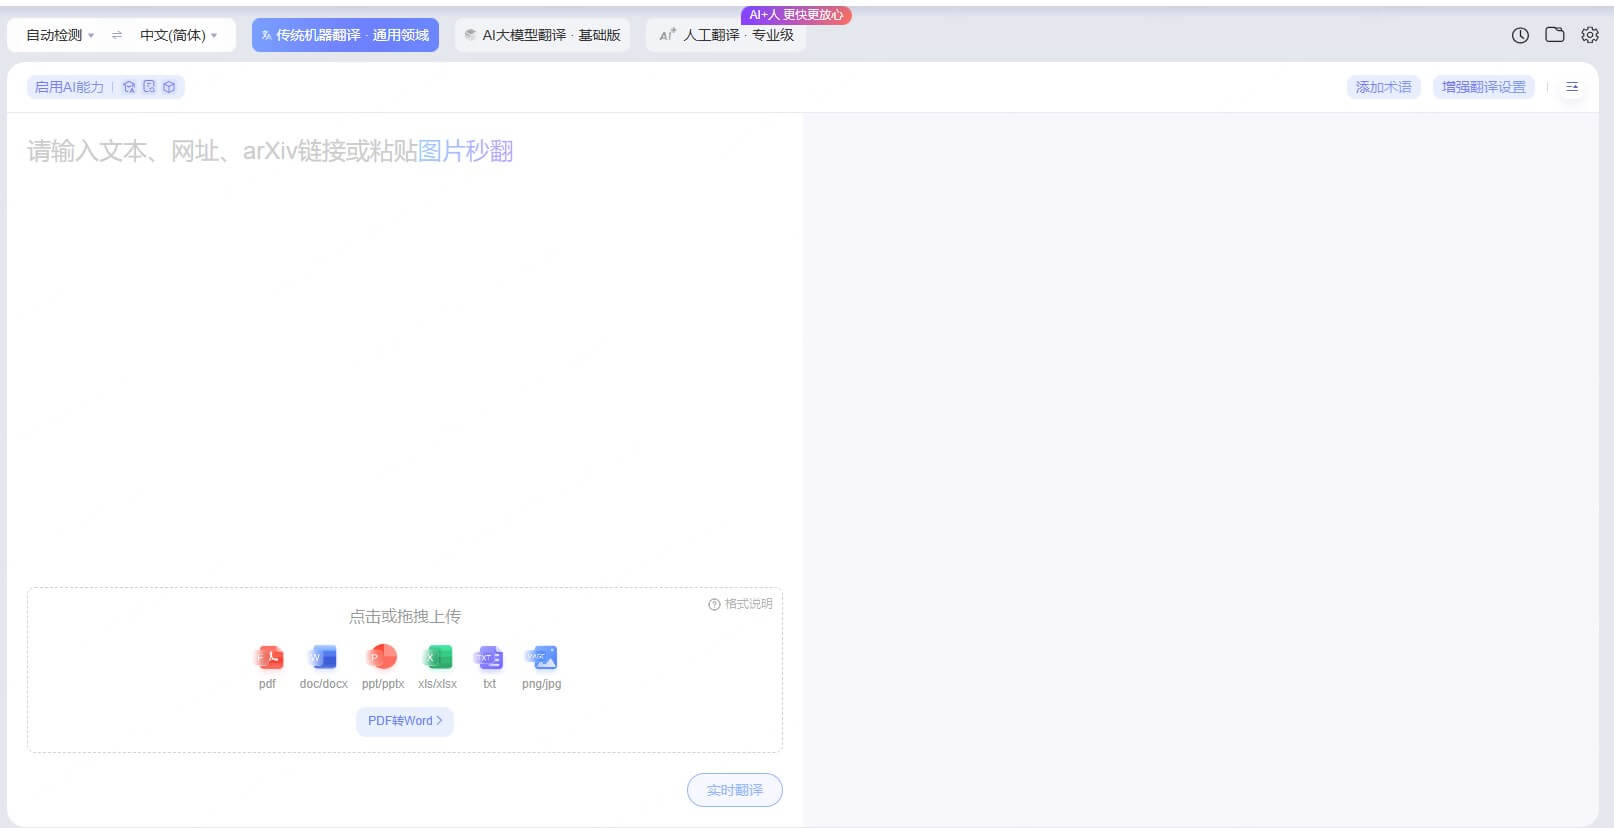
Task: Open the 自动检测 source language dropdown
Action: [60, 35]
